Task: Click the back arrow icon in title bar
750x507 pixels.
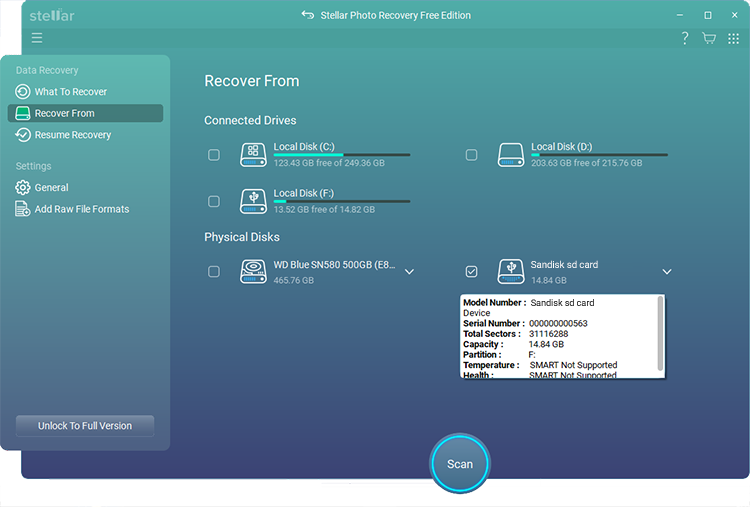Action: (308, 15)
